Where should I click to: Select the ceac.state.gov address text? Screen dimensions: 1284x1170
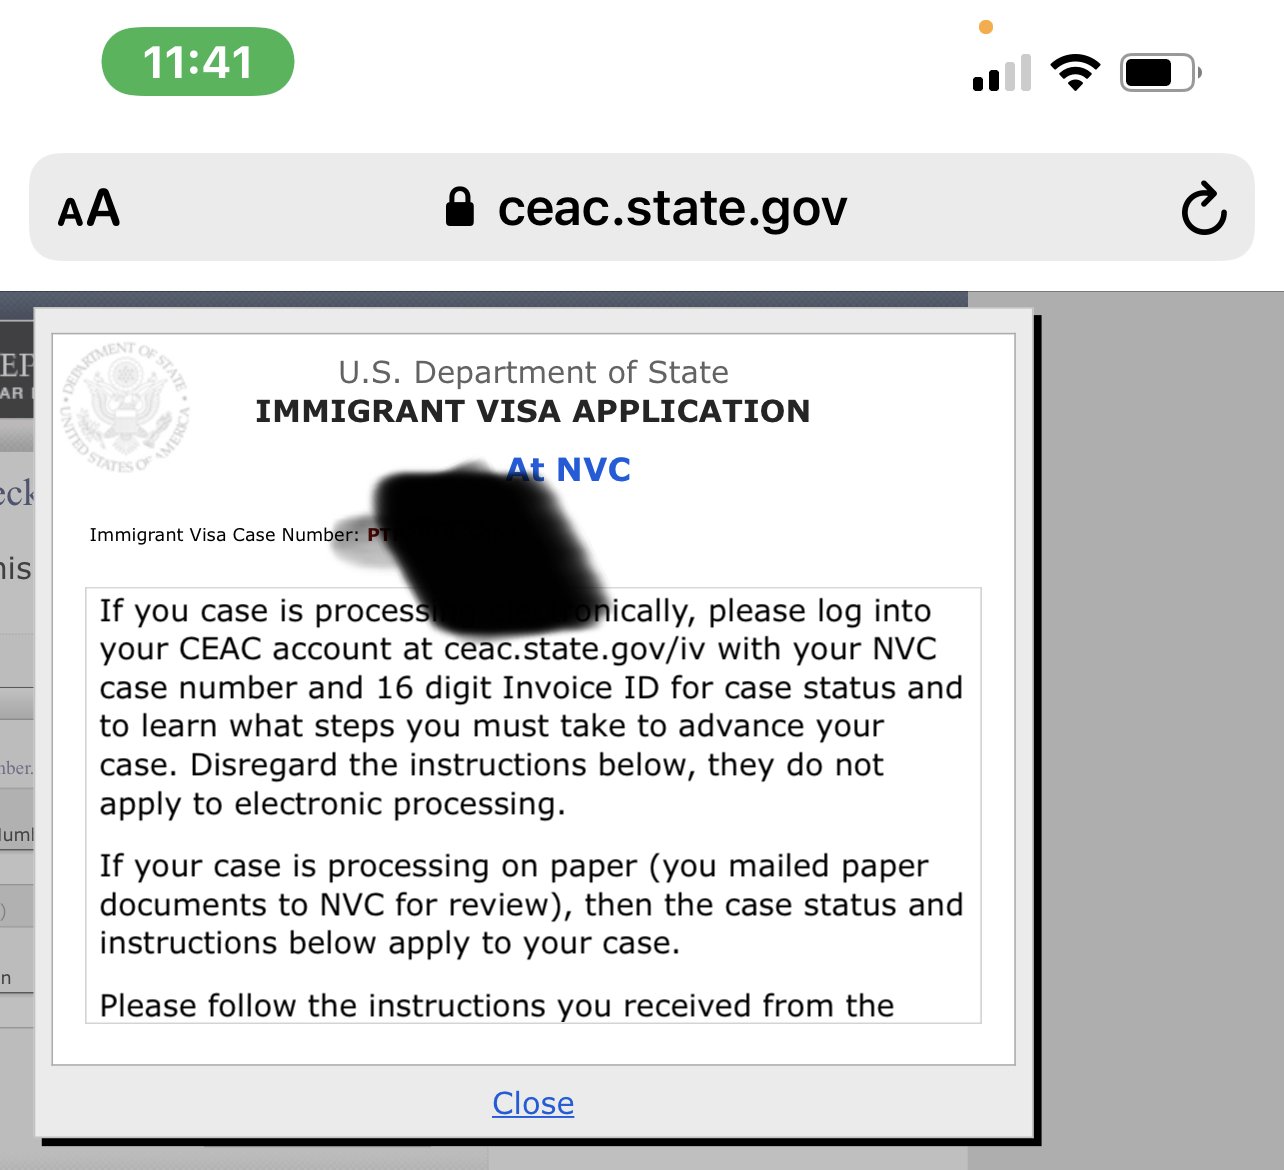[672, 207]
